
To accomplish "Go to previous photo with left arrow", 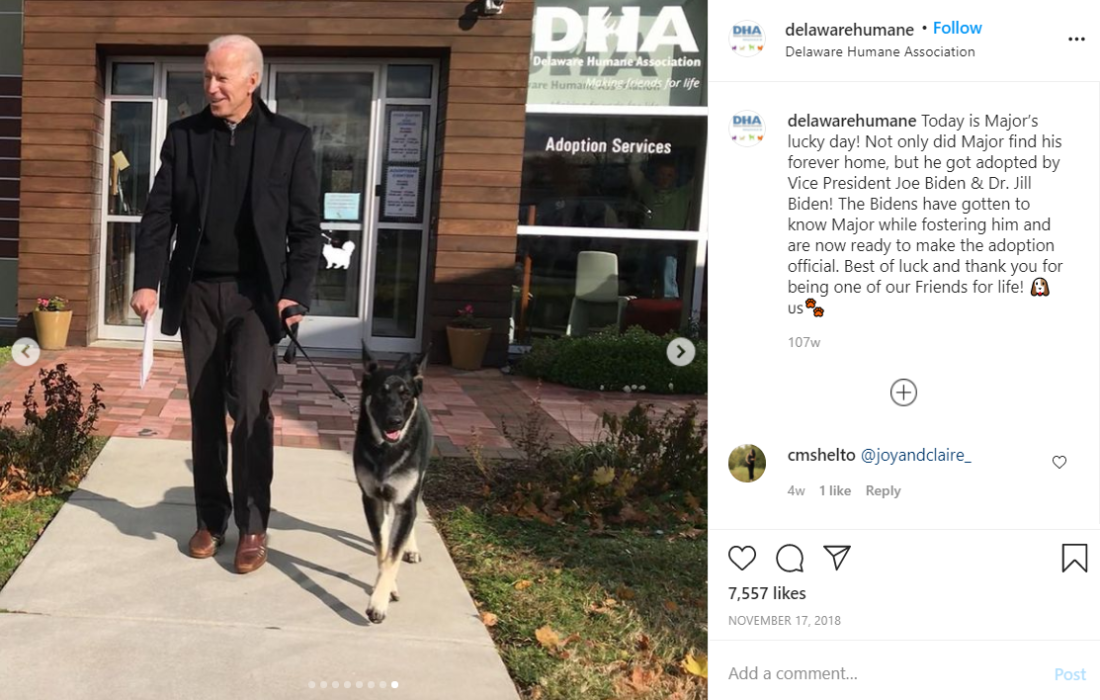I will 26,351.
